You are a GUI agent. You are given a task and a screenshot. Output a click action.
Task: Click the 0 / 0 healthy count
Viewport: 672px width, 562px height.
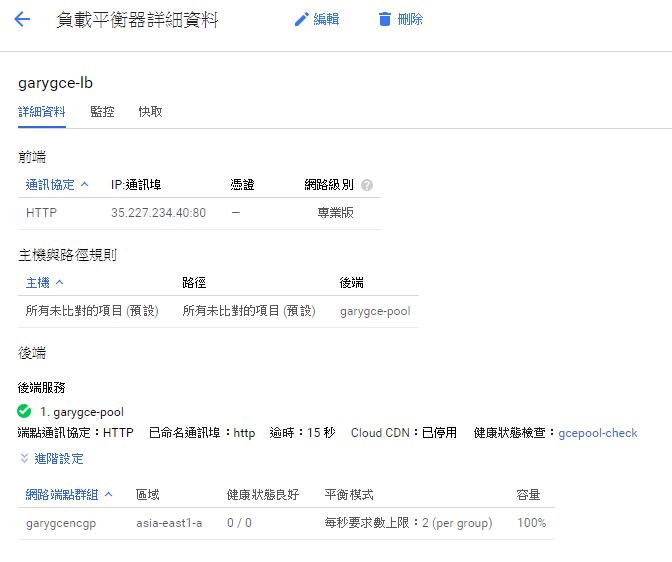pyautogui.click(x=239, y=523)
